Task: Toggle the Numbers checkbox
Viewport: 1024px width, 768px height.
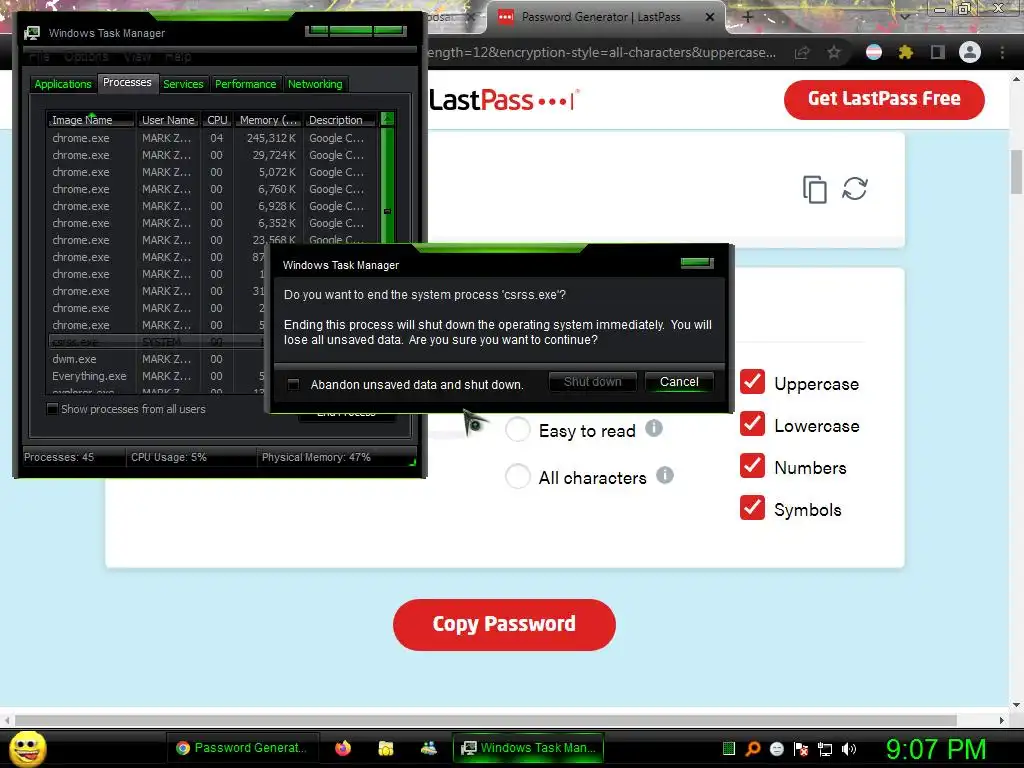Action: coord(752,465)
